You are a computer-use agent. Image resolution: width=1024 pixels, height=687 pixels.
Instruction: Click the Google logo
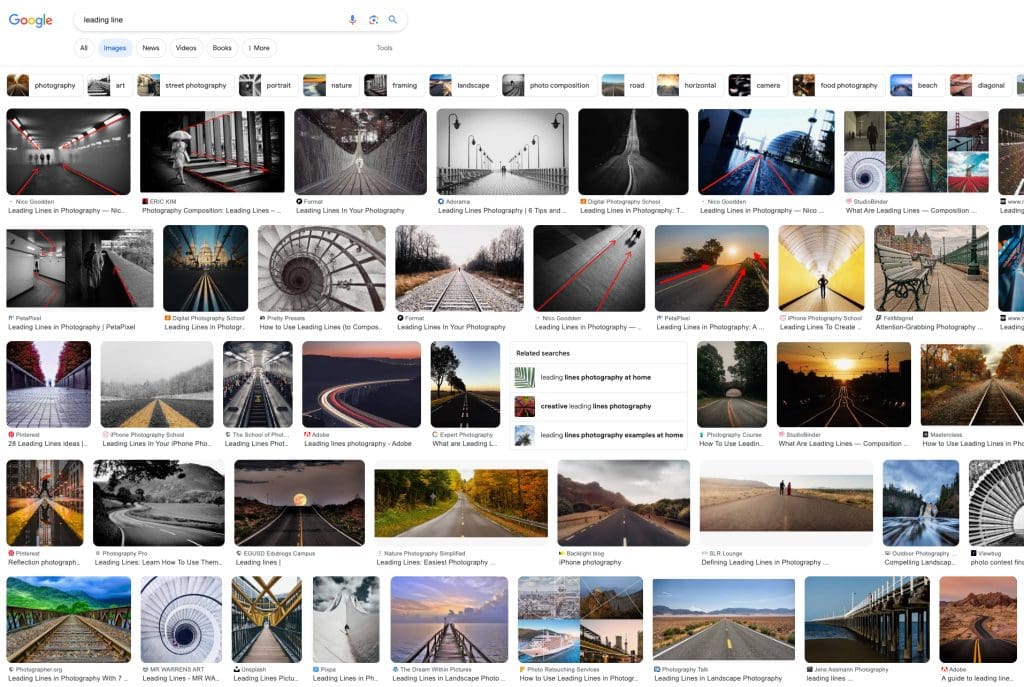click(30, 20)
